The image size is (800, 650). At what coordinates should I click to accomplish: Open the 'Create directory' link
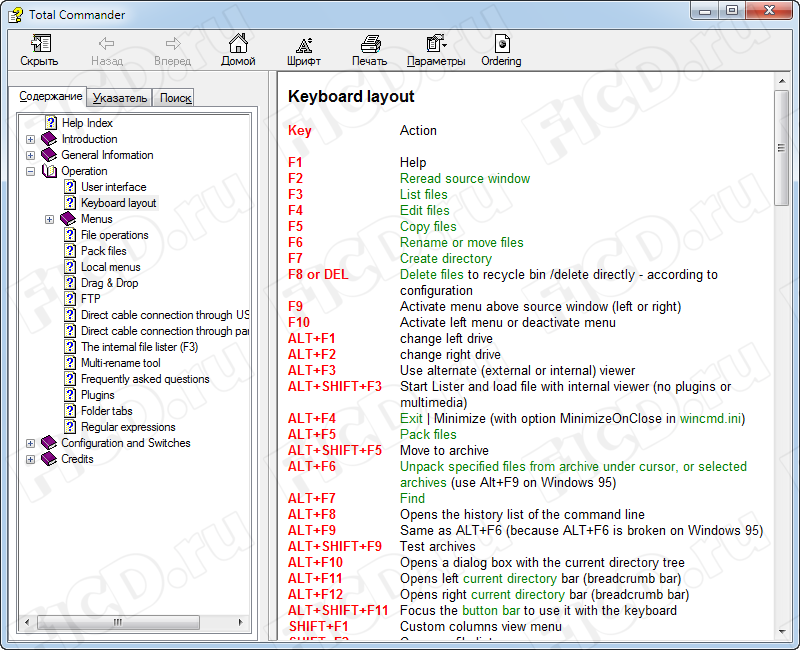coord(446,259)
